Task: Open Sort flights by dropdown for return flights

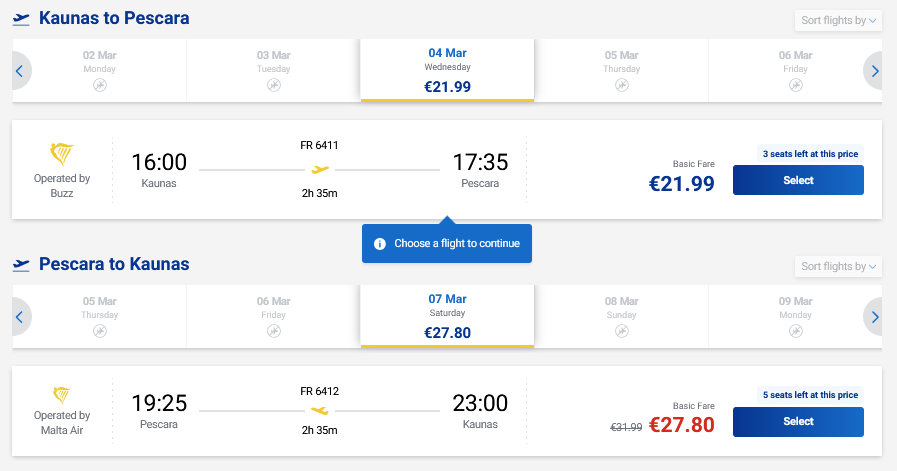Action: [x=838, y=266]
